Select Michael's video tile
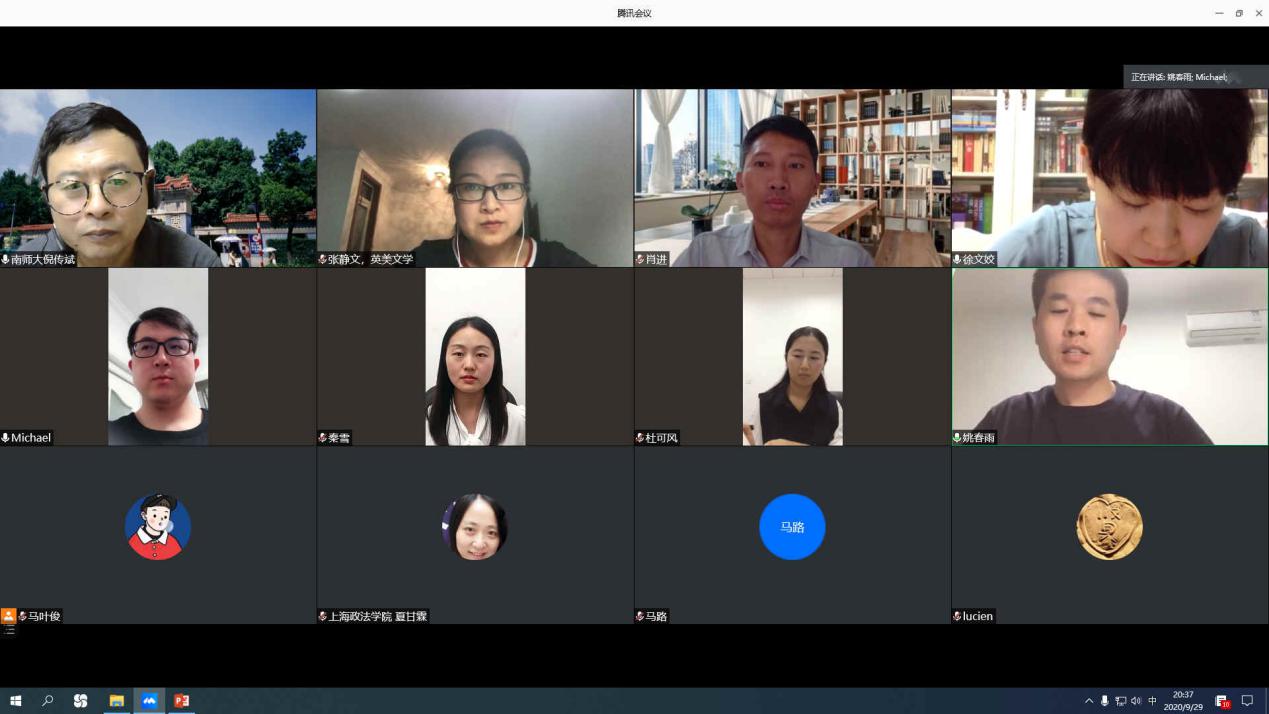 [158, 356]
